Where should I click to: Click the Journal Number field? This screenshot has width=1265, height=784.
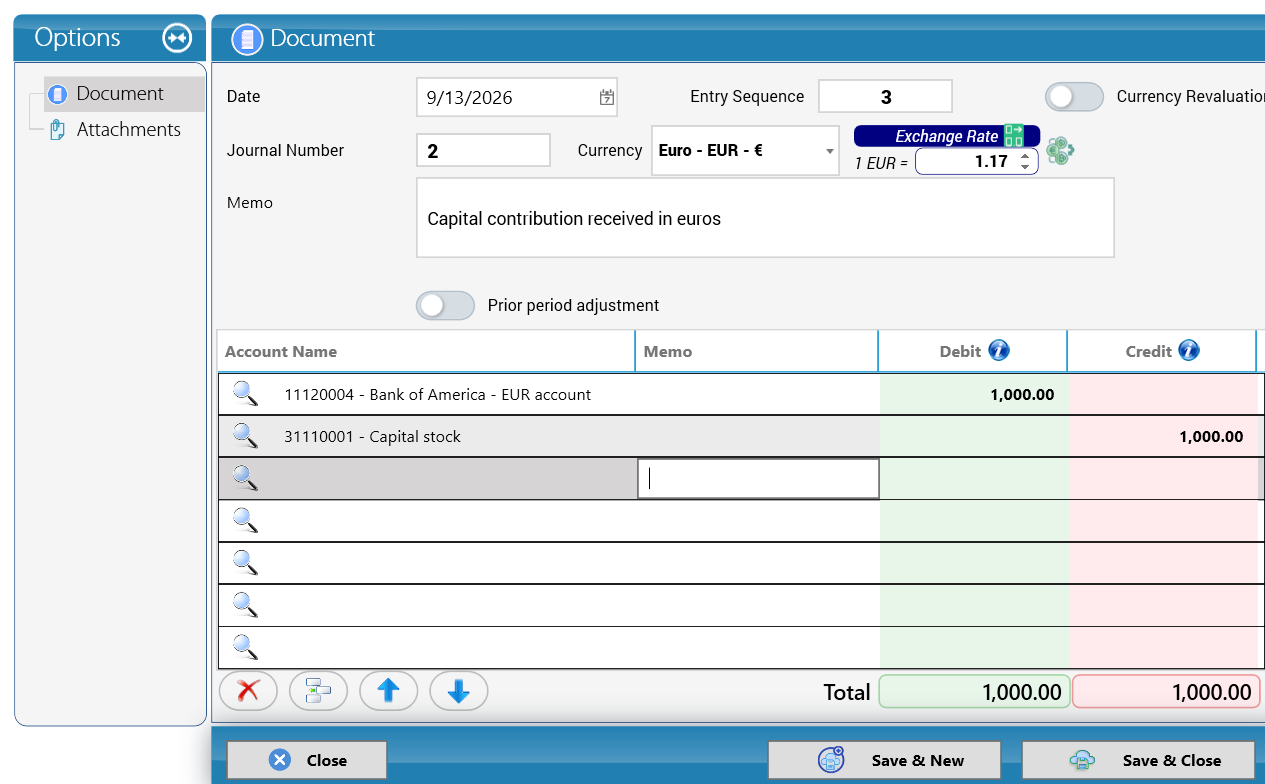pyautogui.click(x=483, y=150)
